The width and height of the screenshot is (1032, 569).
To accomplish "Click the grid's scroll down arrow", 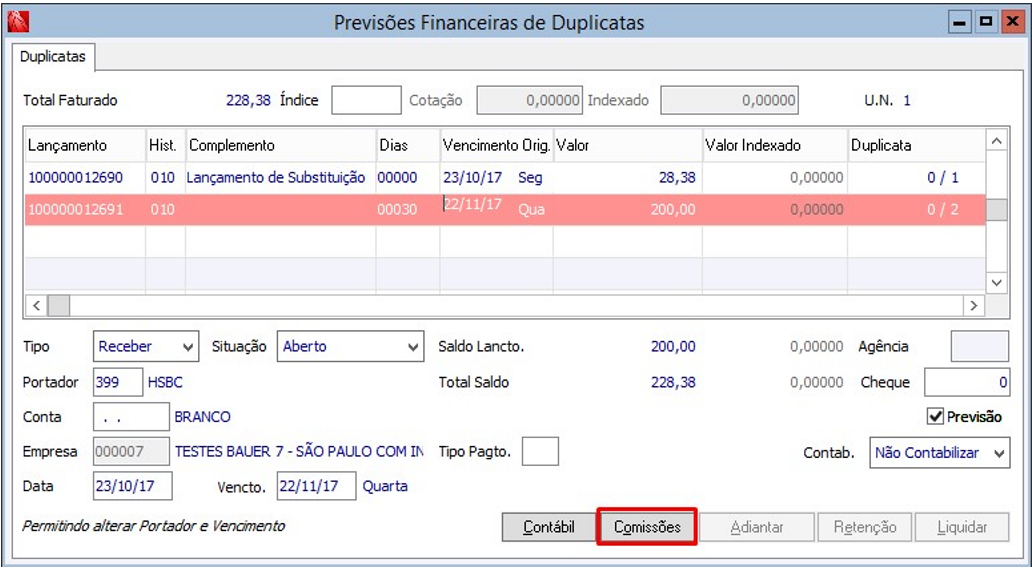I will pos(997,283).
